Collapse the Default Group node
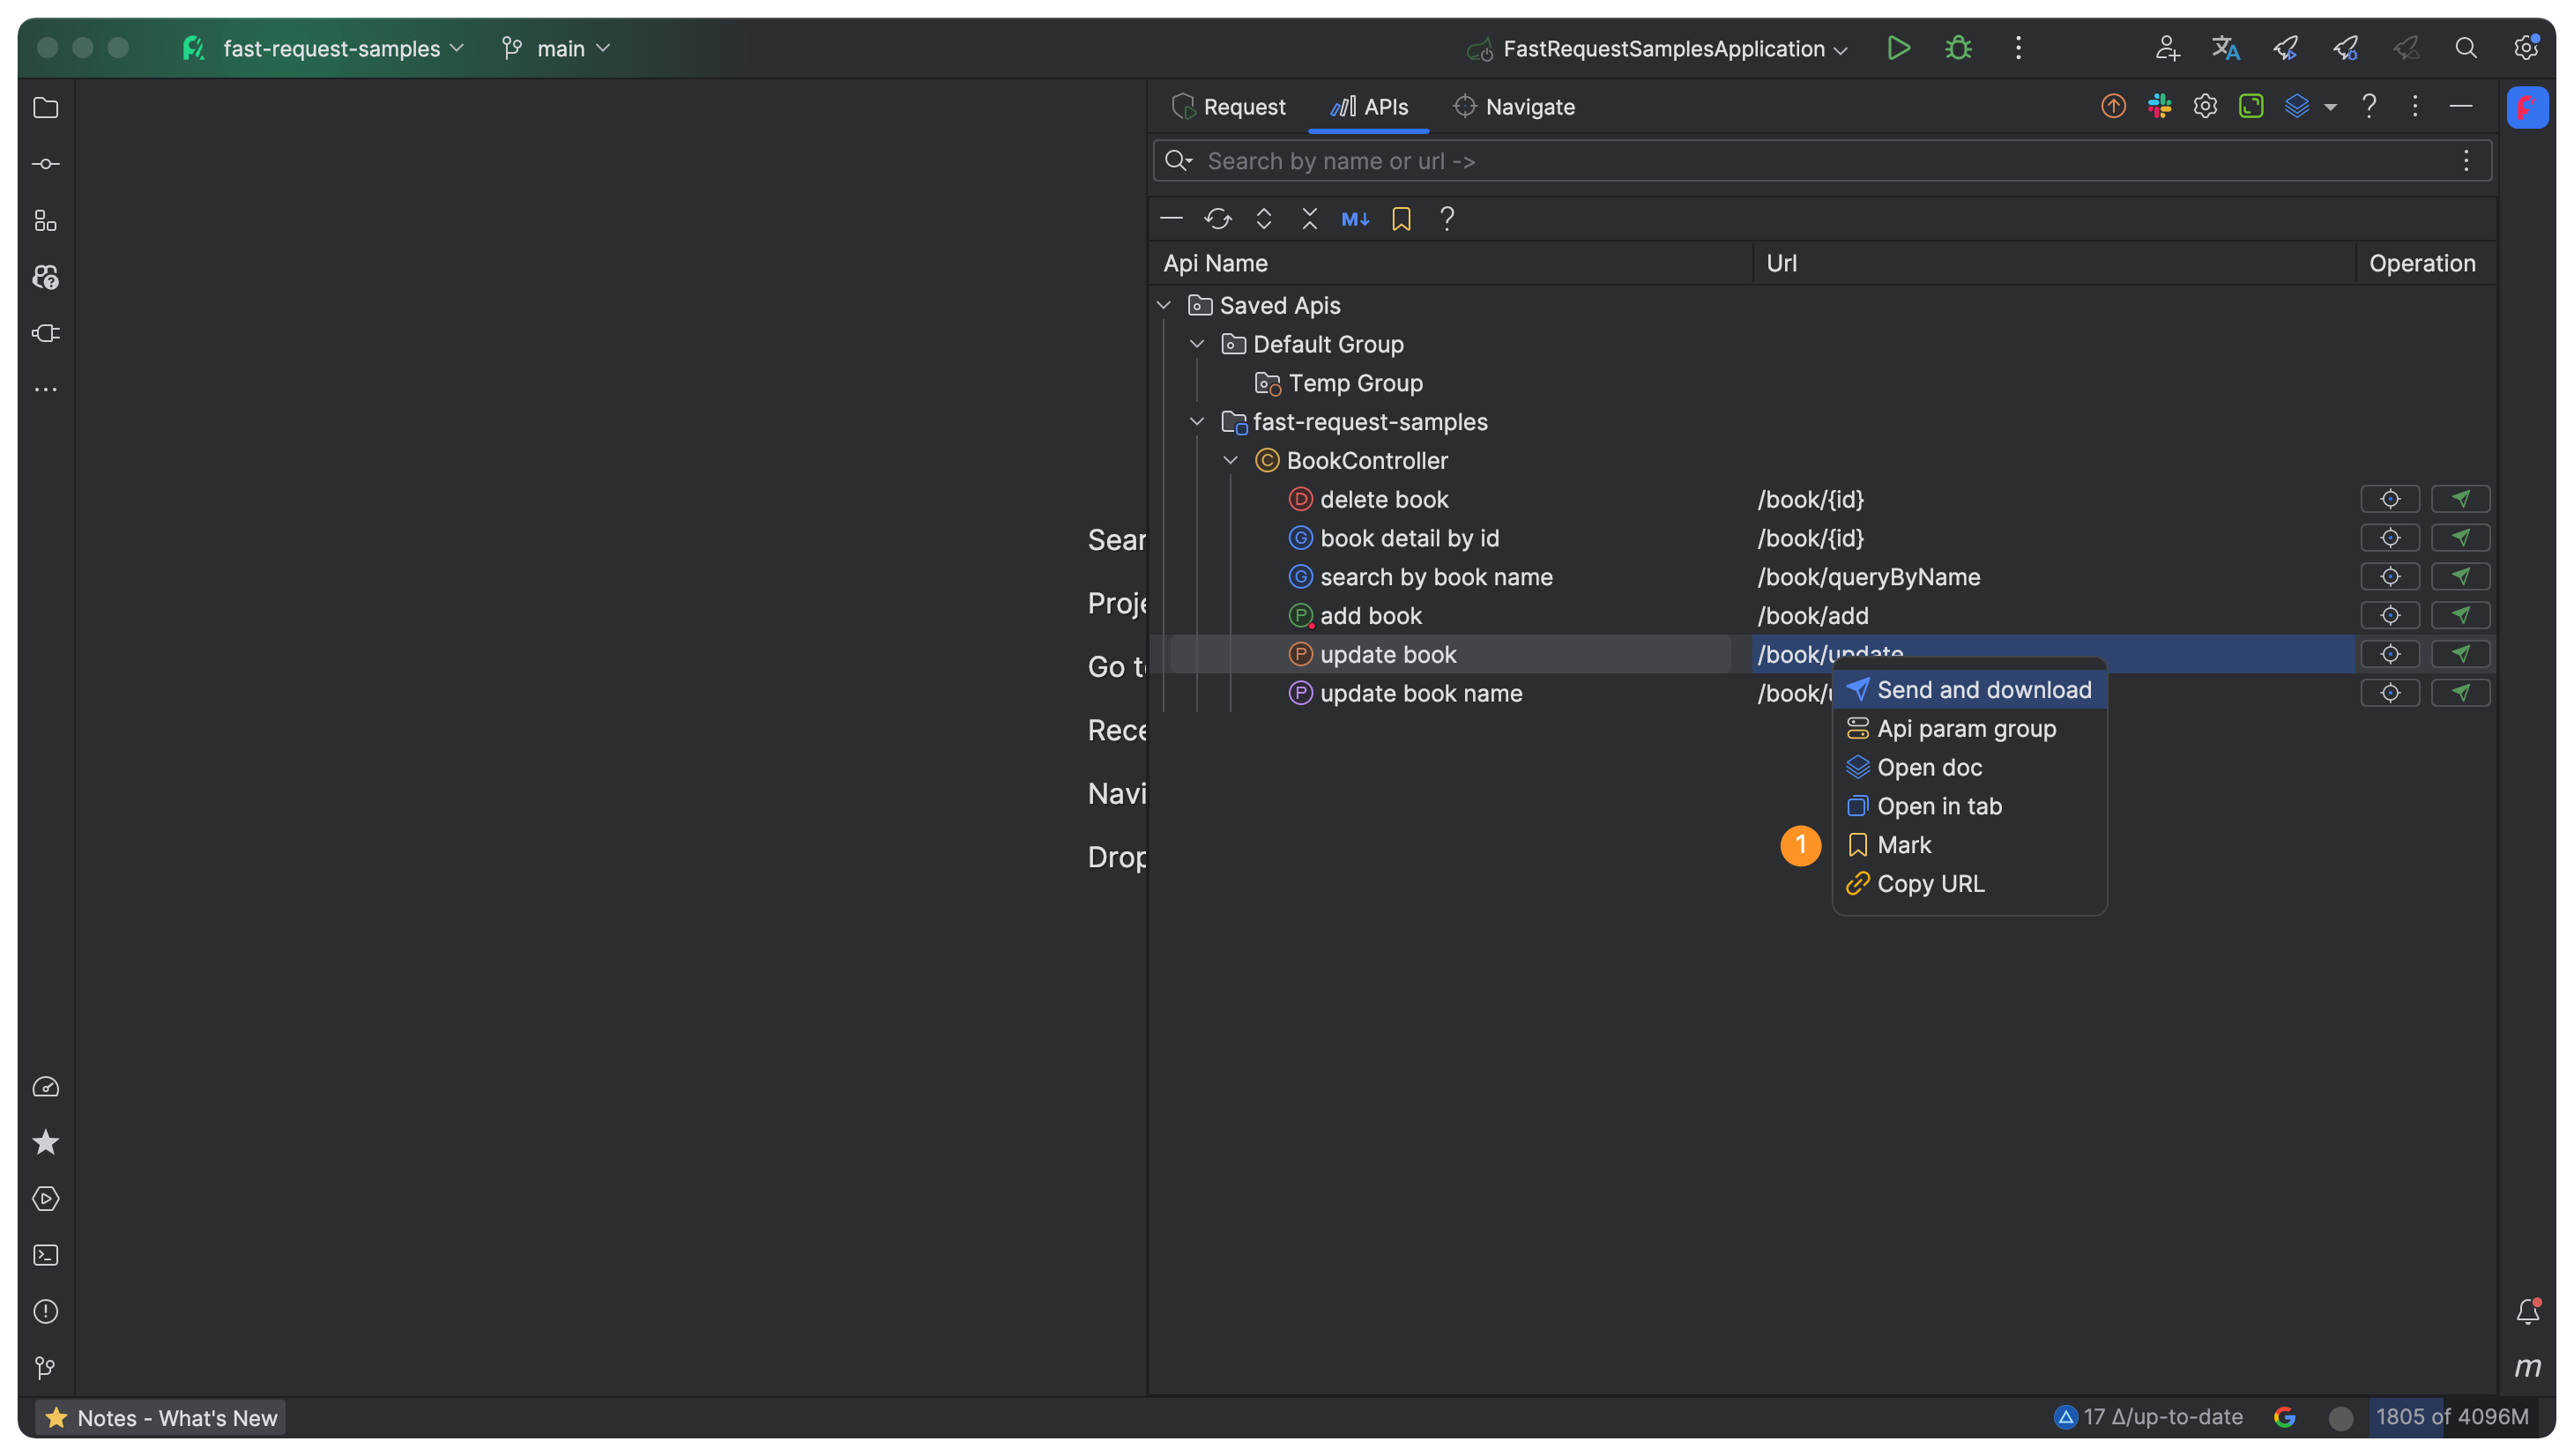 [1197, 344]
